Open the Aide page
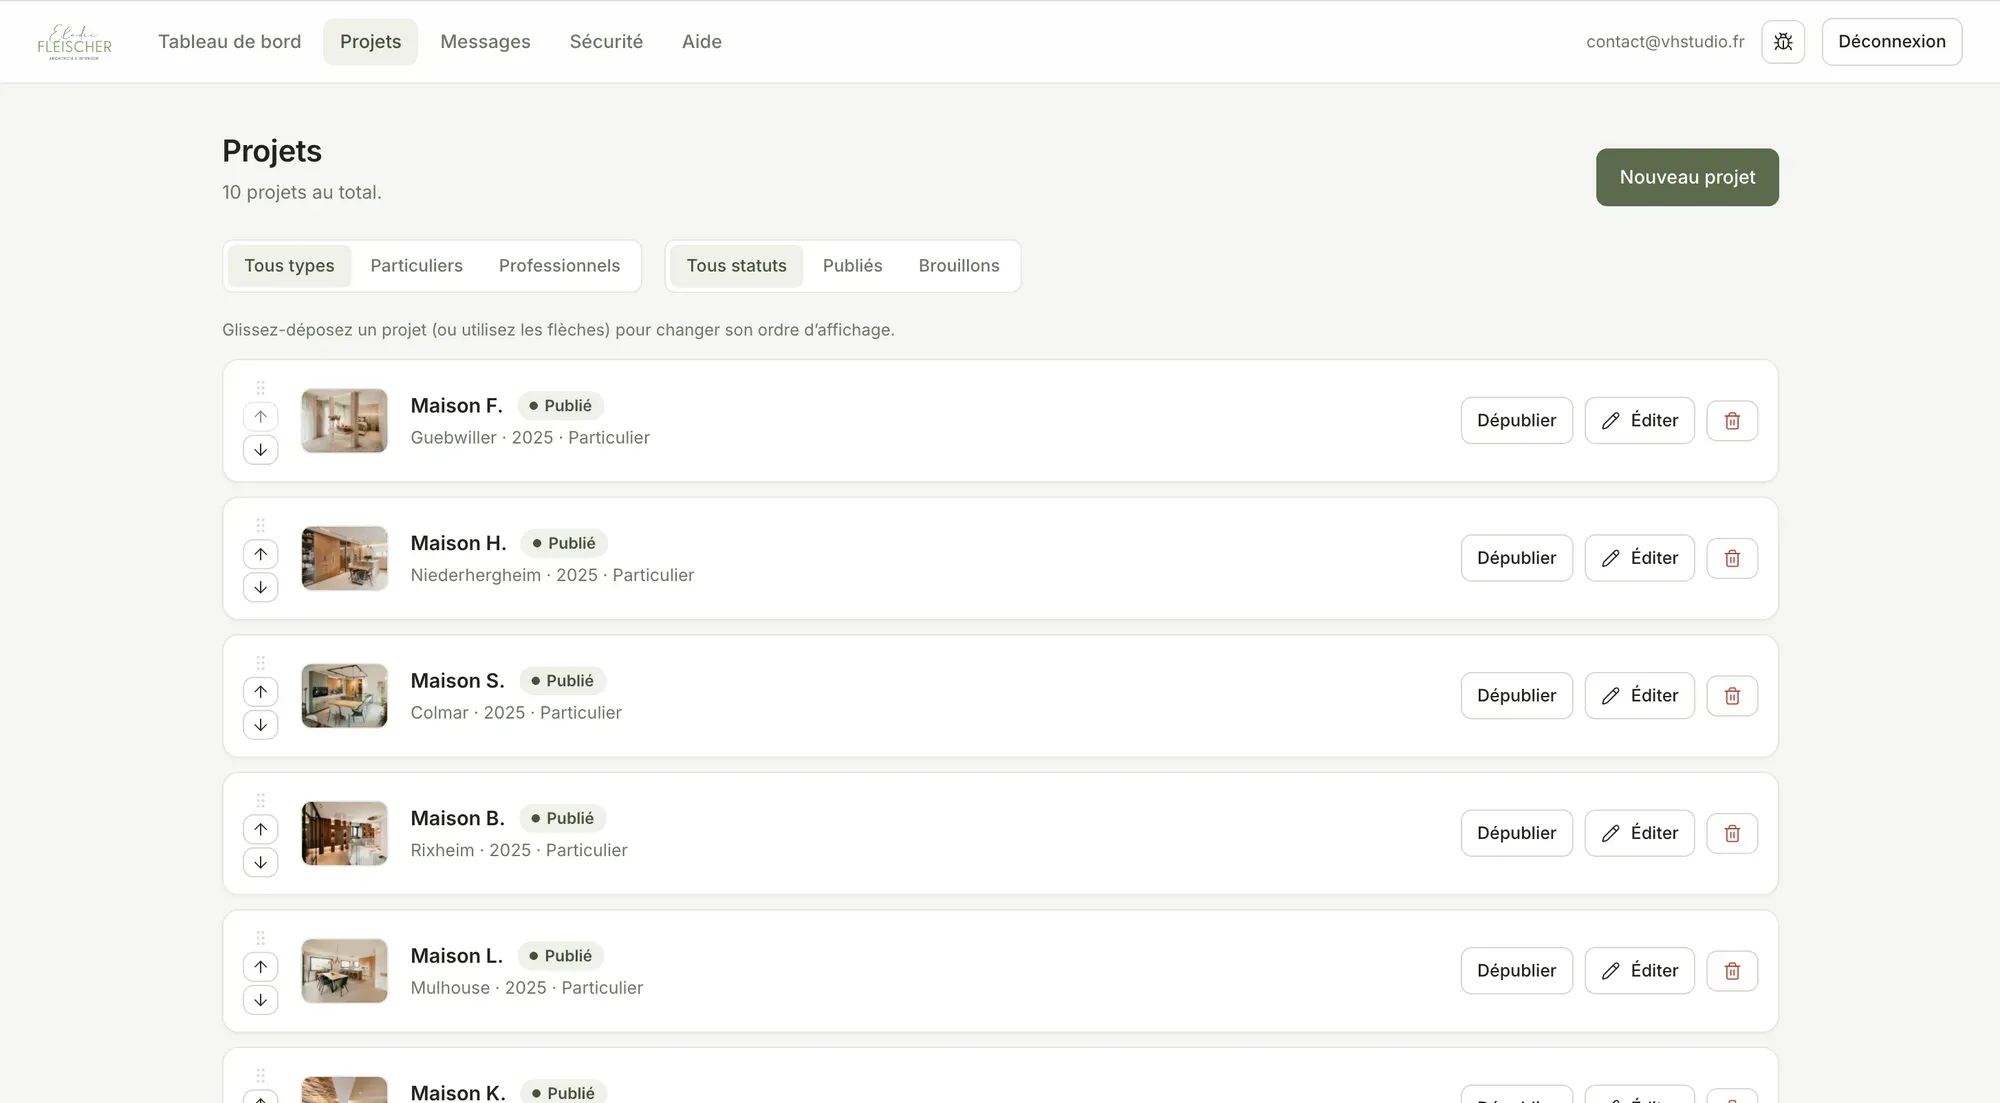 [x=702, y=42]
